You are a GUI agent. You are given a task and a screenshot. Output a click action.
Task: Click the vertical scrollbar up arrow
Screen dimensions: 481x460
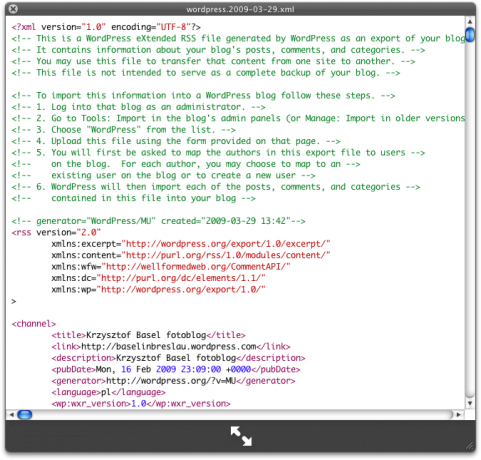pos(470,22)
